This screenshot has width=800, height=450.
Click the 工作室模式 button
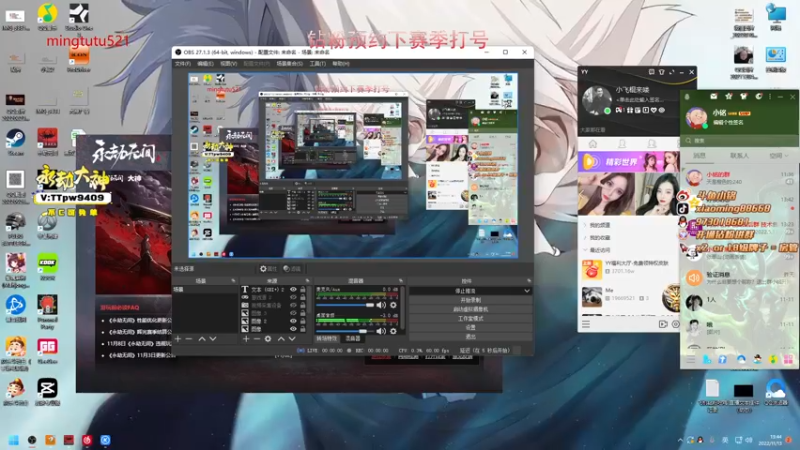[x=470, y=318]
